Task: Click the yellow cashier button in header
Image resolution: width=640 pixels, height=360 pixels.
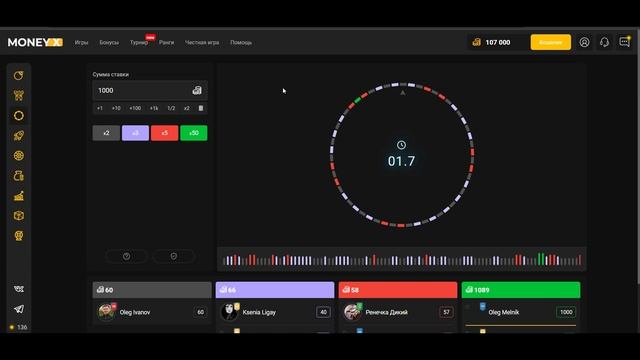Action: click(551, 42)
